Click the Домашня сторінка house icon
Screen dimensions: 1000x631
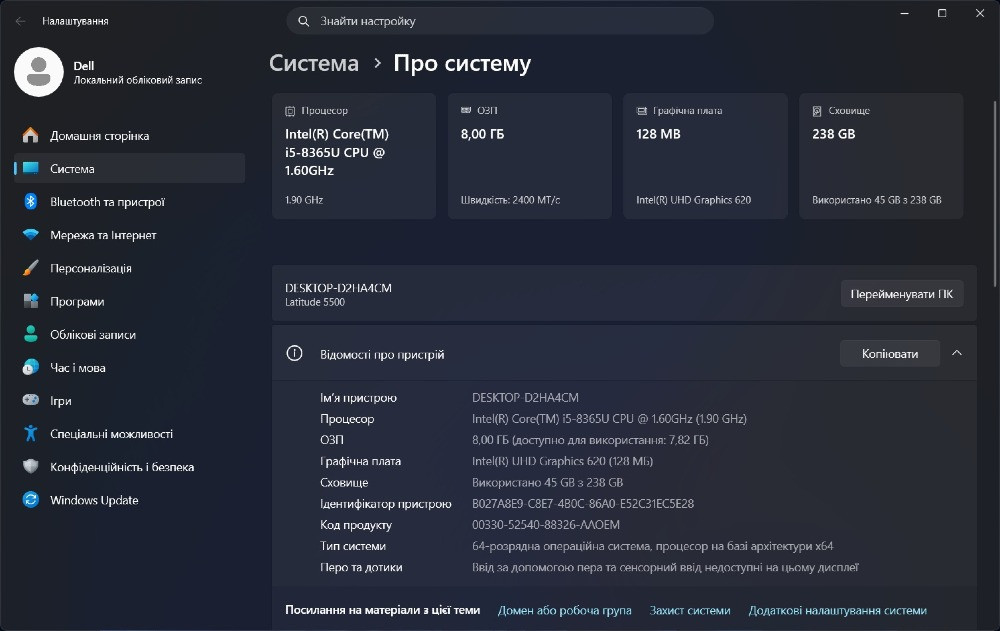[x=31, y=135]
